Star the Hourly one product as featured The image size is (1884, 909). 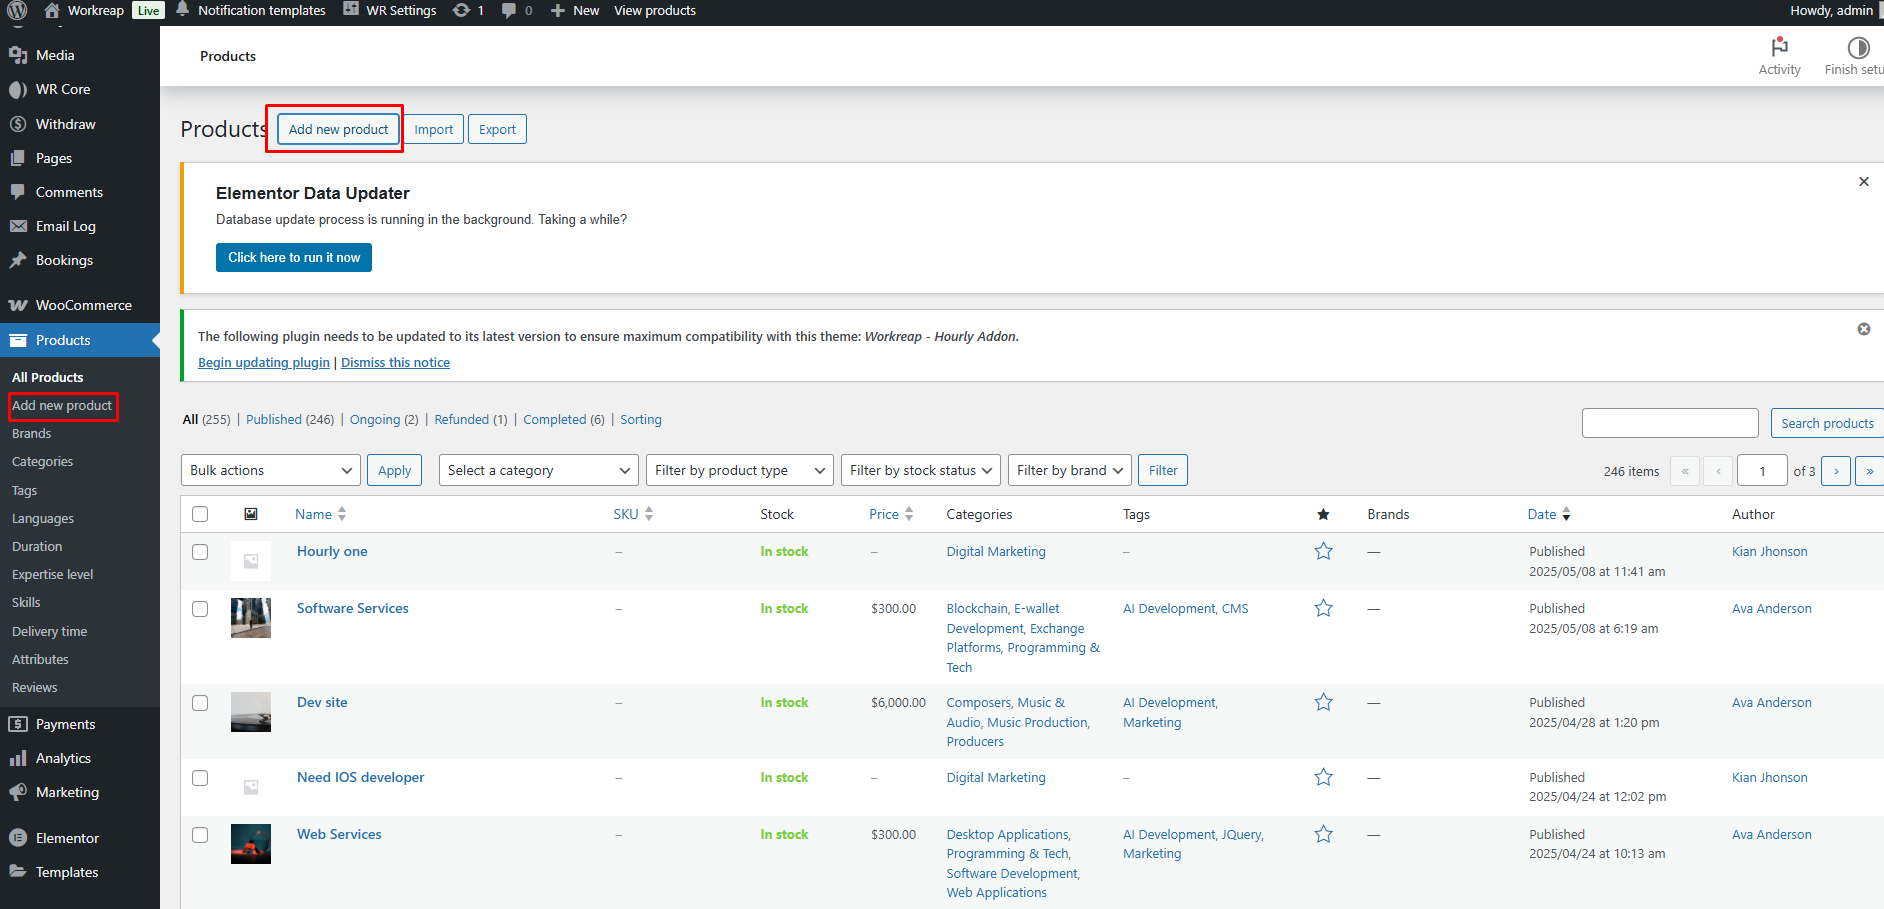(1323, 551)
